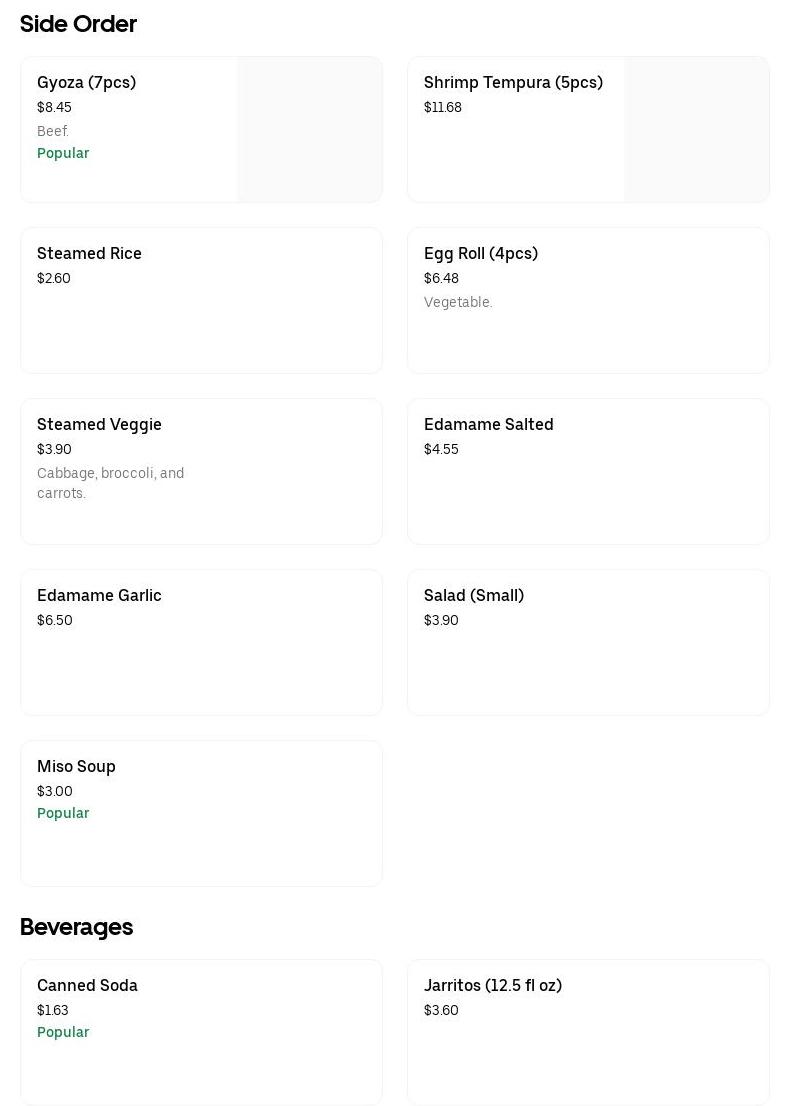Click the Side Order section heading

(x=78, y=24)
